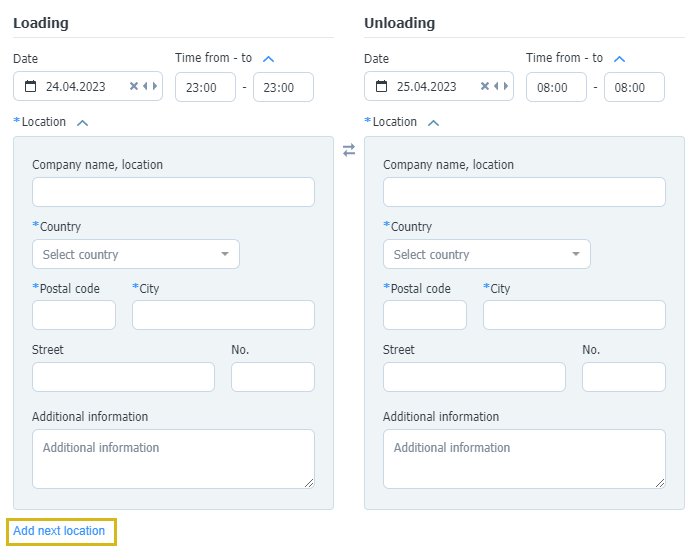The width and height of the screenshot is (688, 555).
Task: Clear the loading date with the X icon
Action: pos(134,86)
